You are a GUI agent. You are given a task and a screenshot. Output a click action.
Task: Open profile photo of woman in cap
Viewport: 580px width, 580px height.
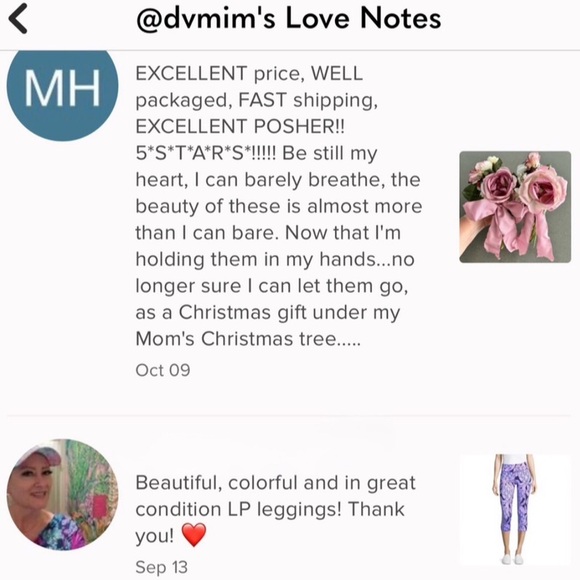click(63, 495)
